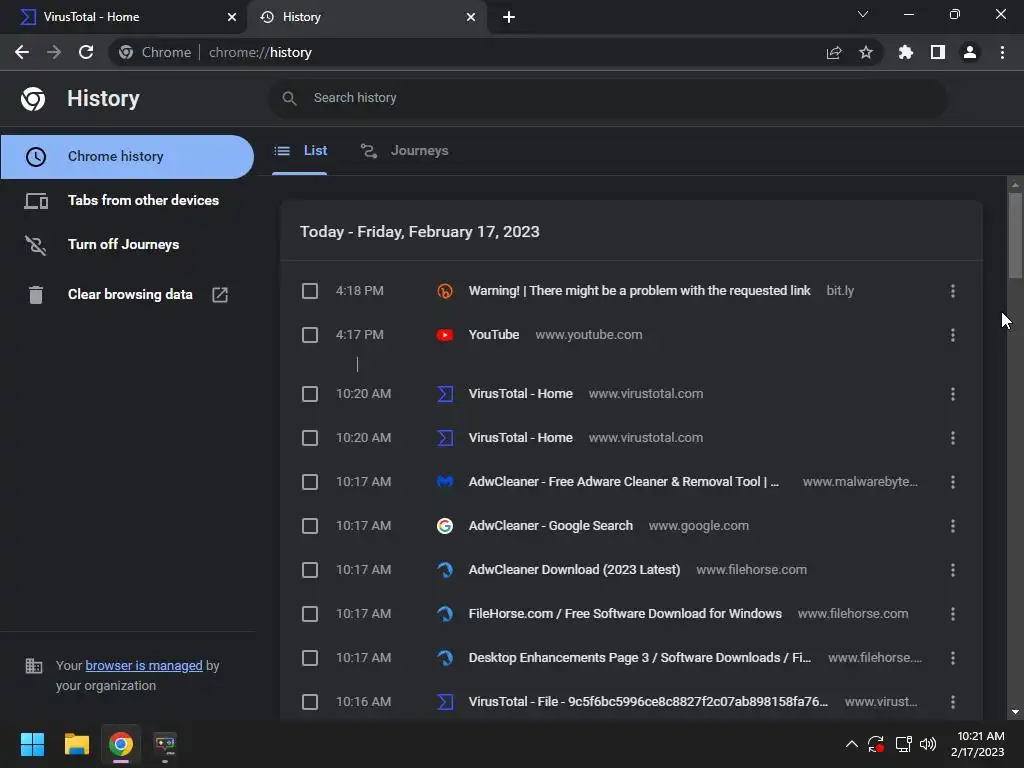Tick checkbox for AdwCleaner Download (2023 Latest)
Screen dimensions: 1024x768
[x=310, y=570]
